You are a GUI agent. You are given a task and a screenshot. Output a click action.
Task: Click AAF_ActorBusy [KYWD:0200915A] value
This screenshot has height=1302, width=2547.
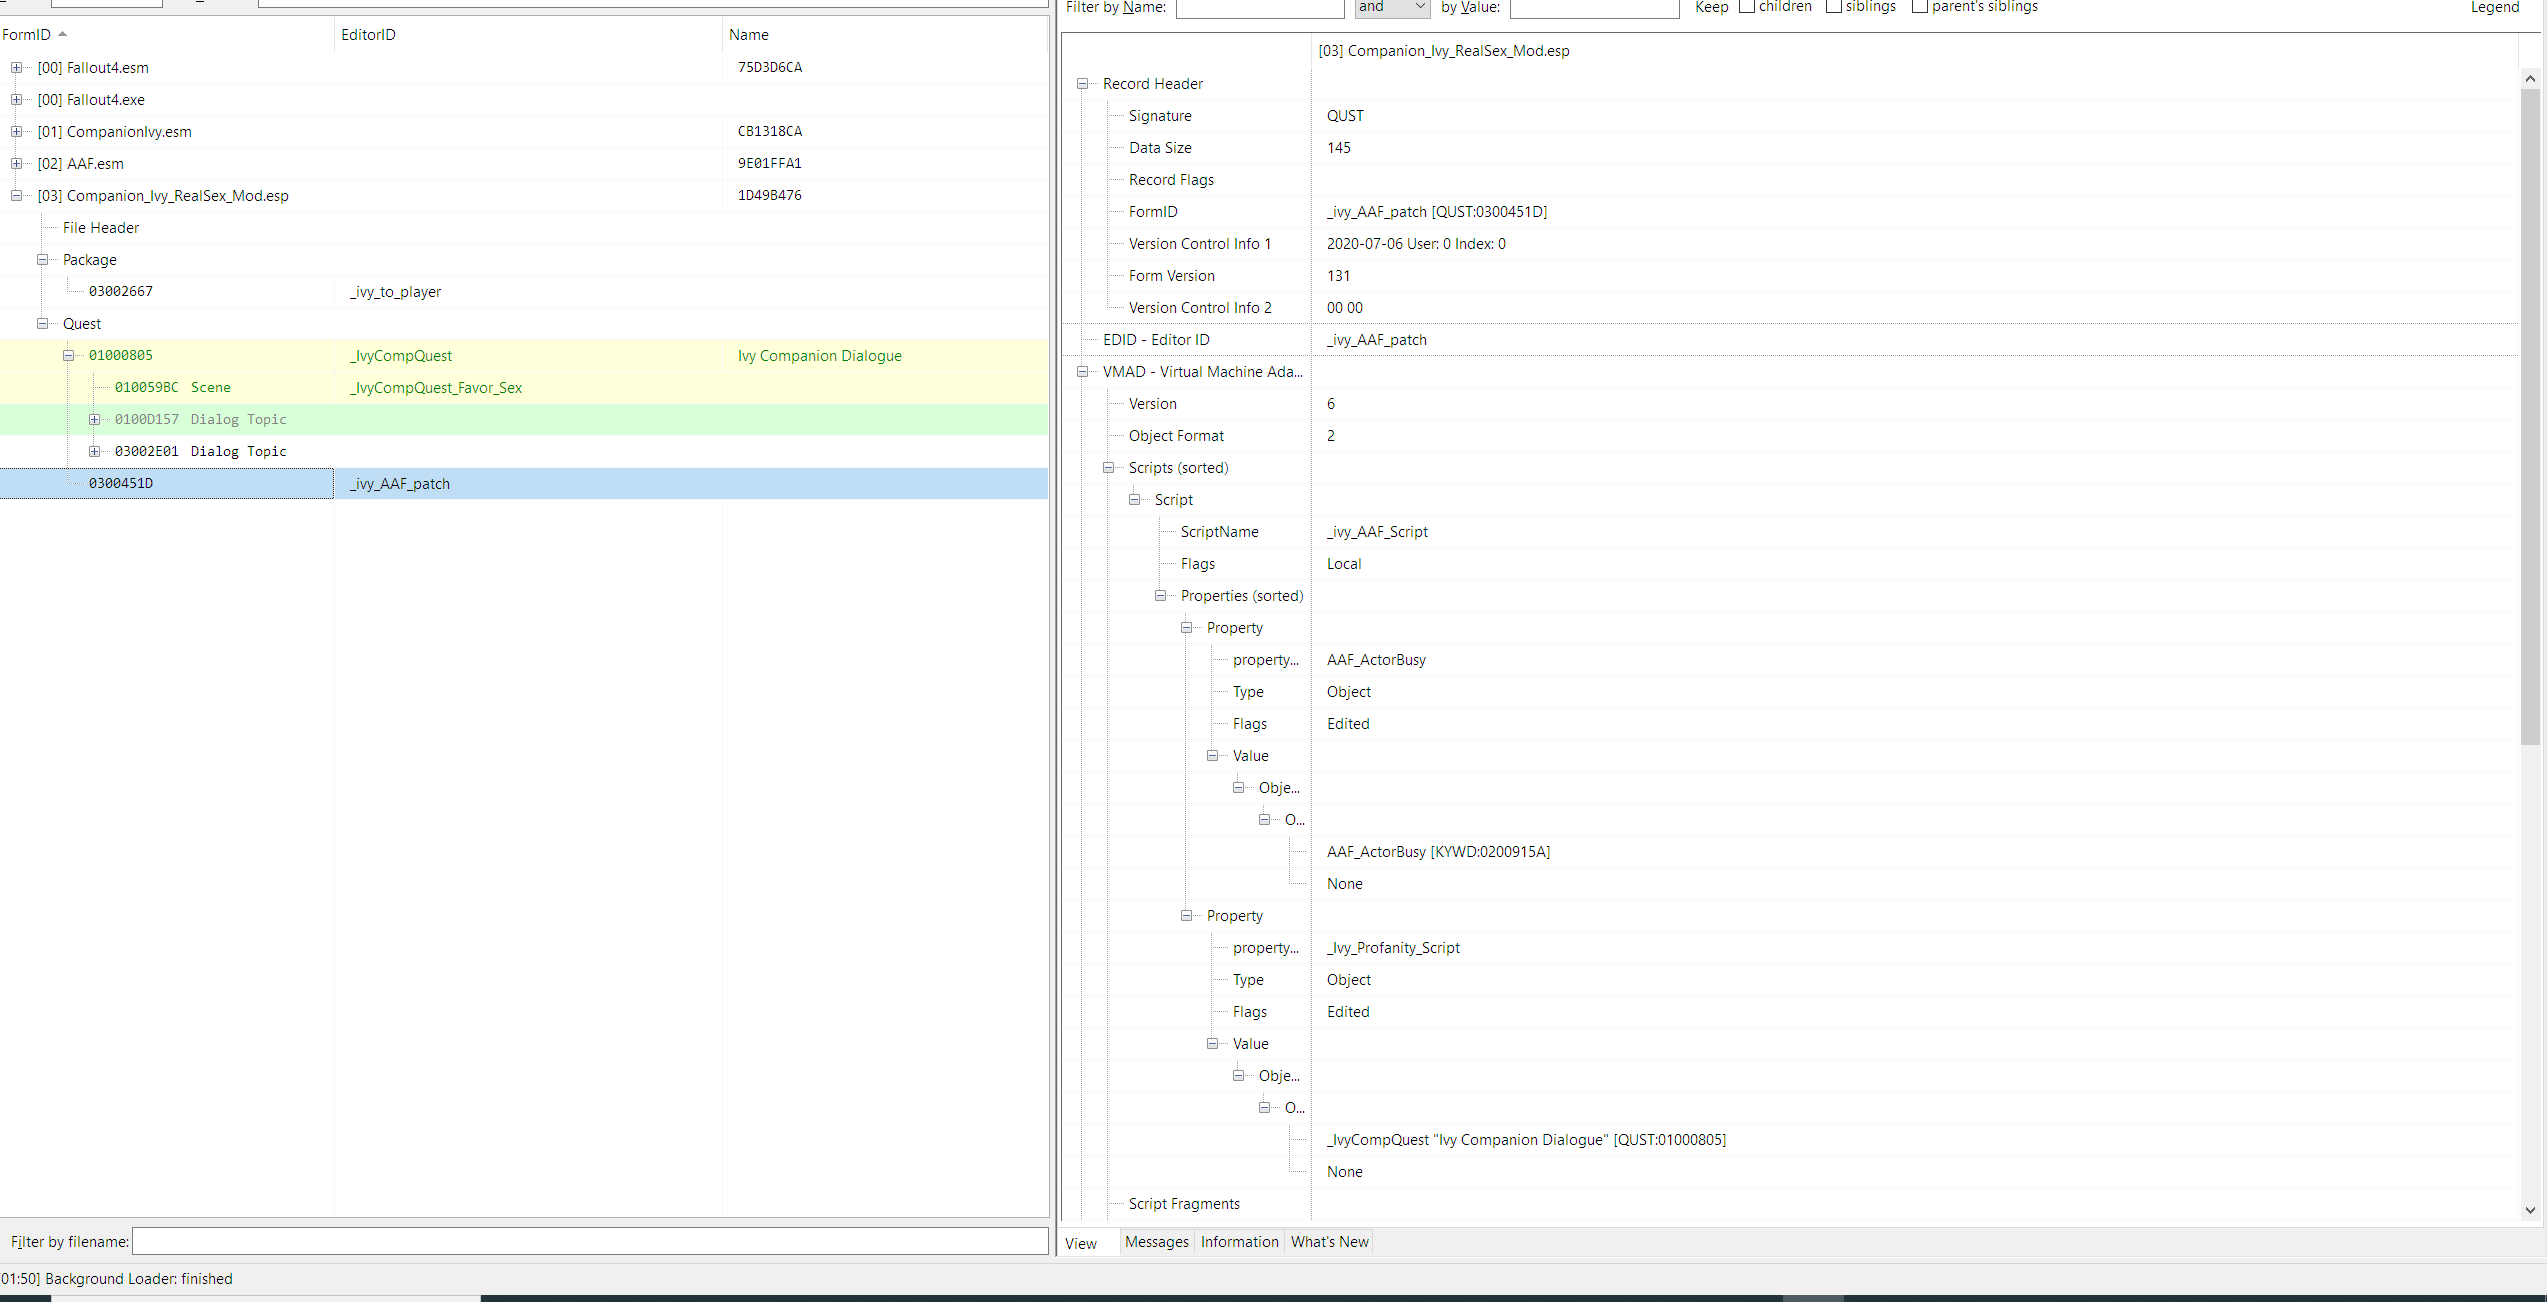tap(1438, 852)
